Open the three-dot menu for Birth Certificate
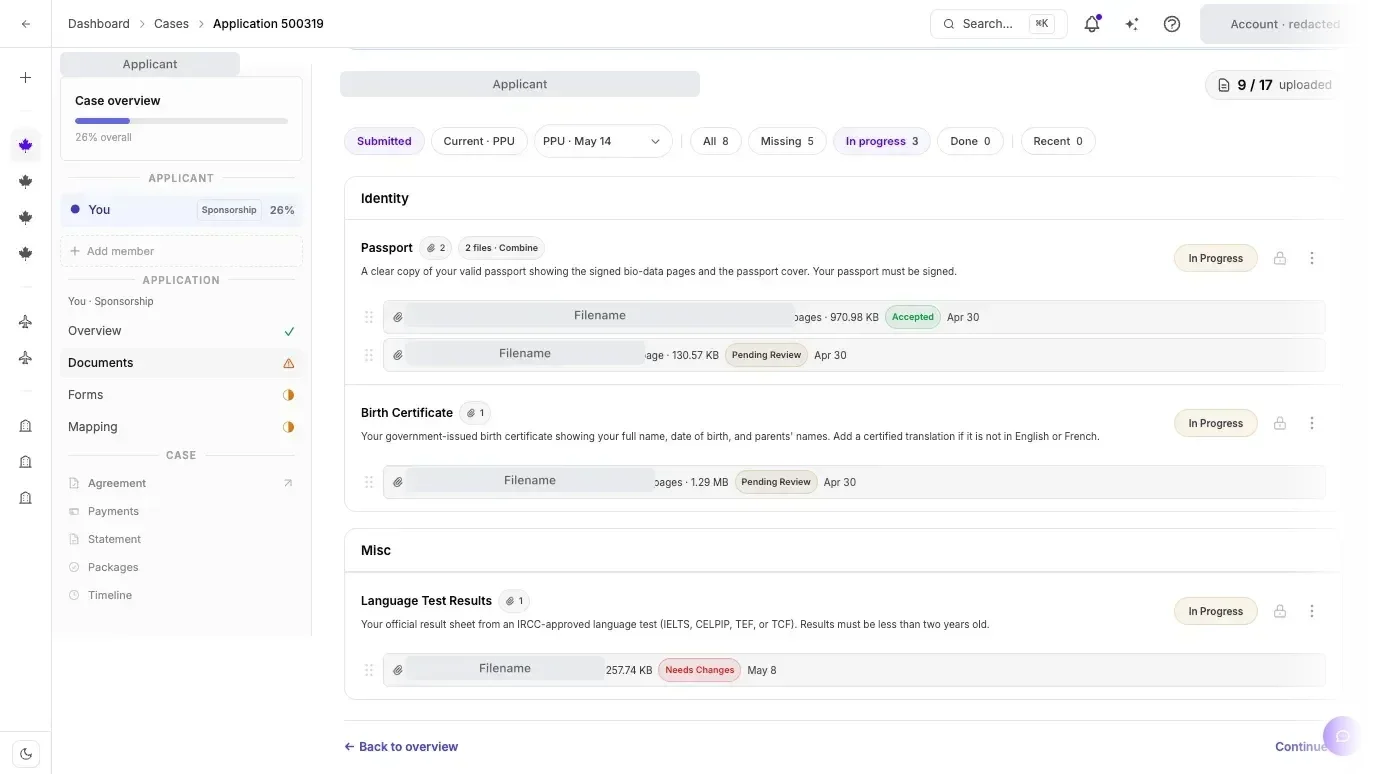The width and height of the screenshot is (1383, 774). click(x=1312, y=423)
